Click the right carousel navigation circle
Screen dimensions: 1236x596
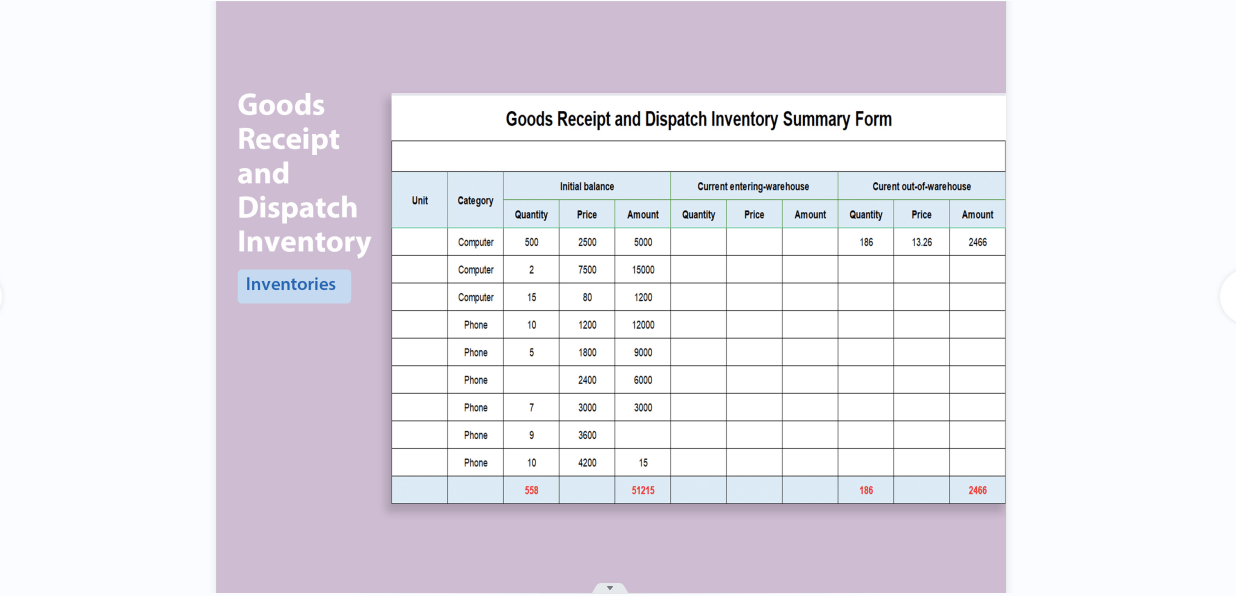click(1233, 295)
